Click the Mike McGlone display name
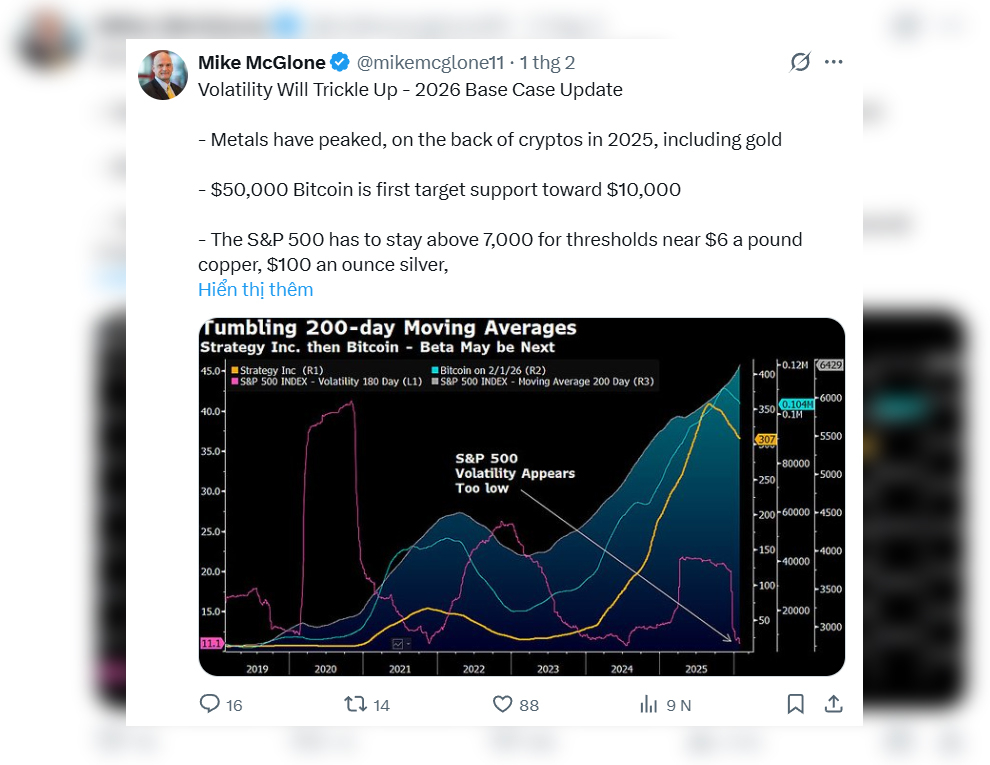Image resolution: width=990 pixels, height=765 pixels. (x=261, y=62)
